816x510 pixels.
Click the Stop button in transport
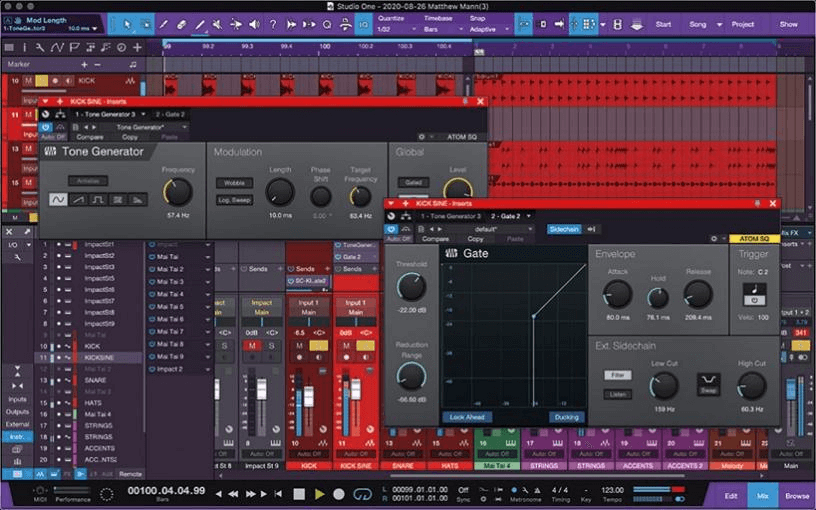click(x=299, y=494)
